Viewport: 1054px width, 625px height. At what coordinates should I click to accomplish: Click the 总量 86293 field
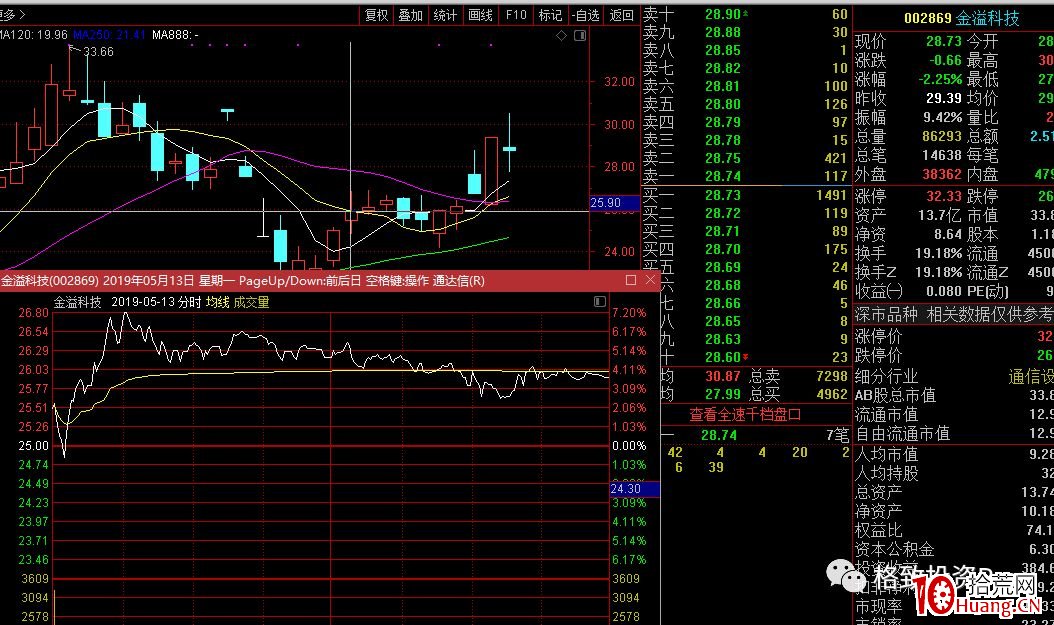tap(908, 136)
